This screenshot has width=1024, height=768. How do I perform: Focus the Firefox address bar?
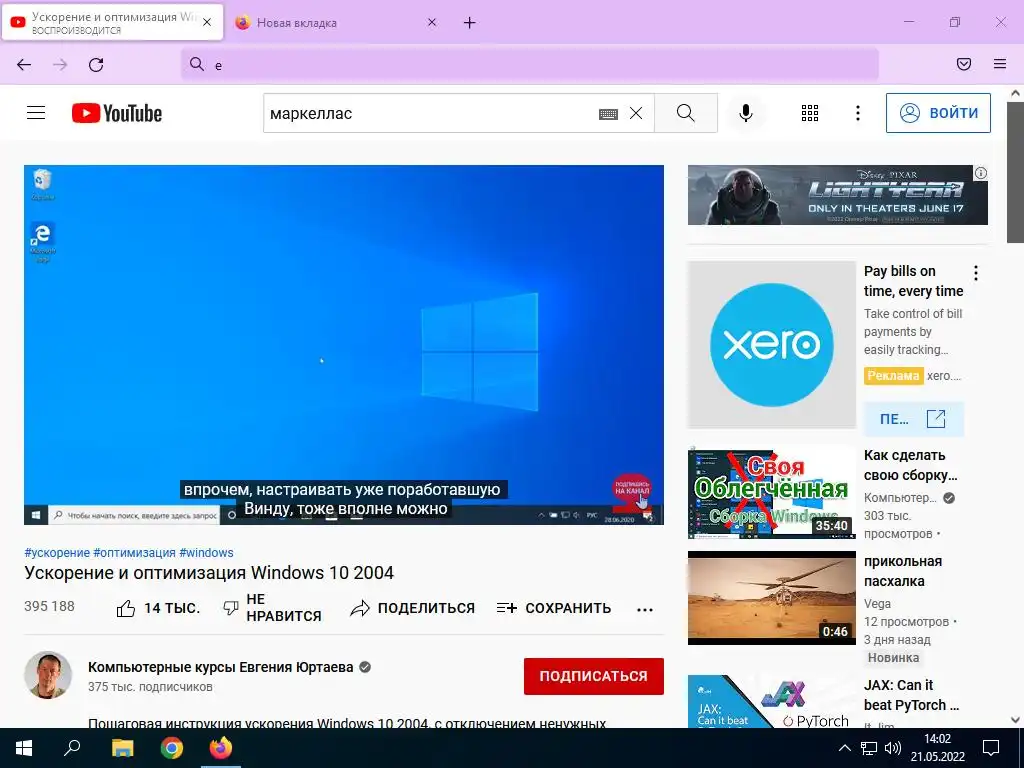click(x=530, y=64)
